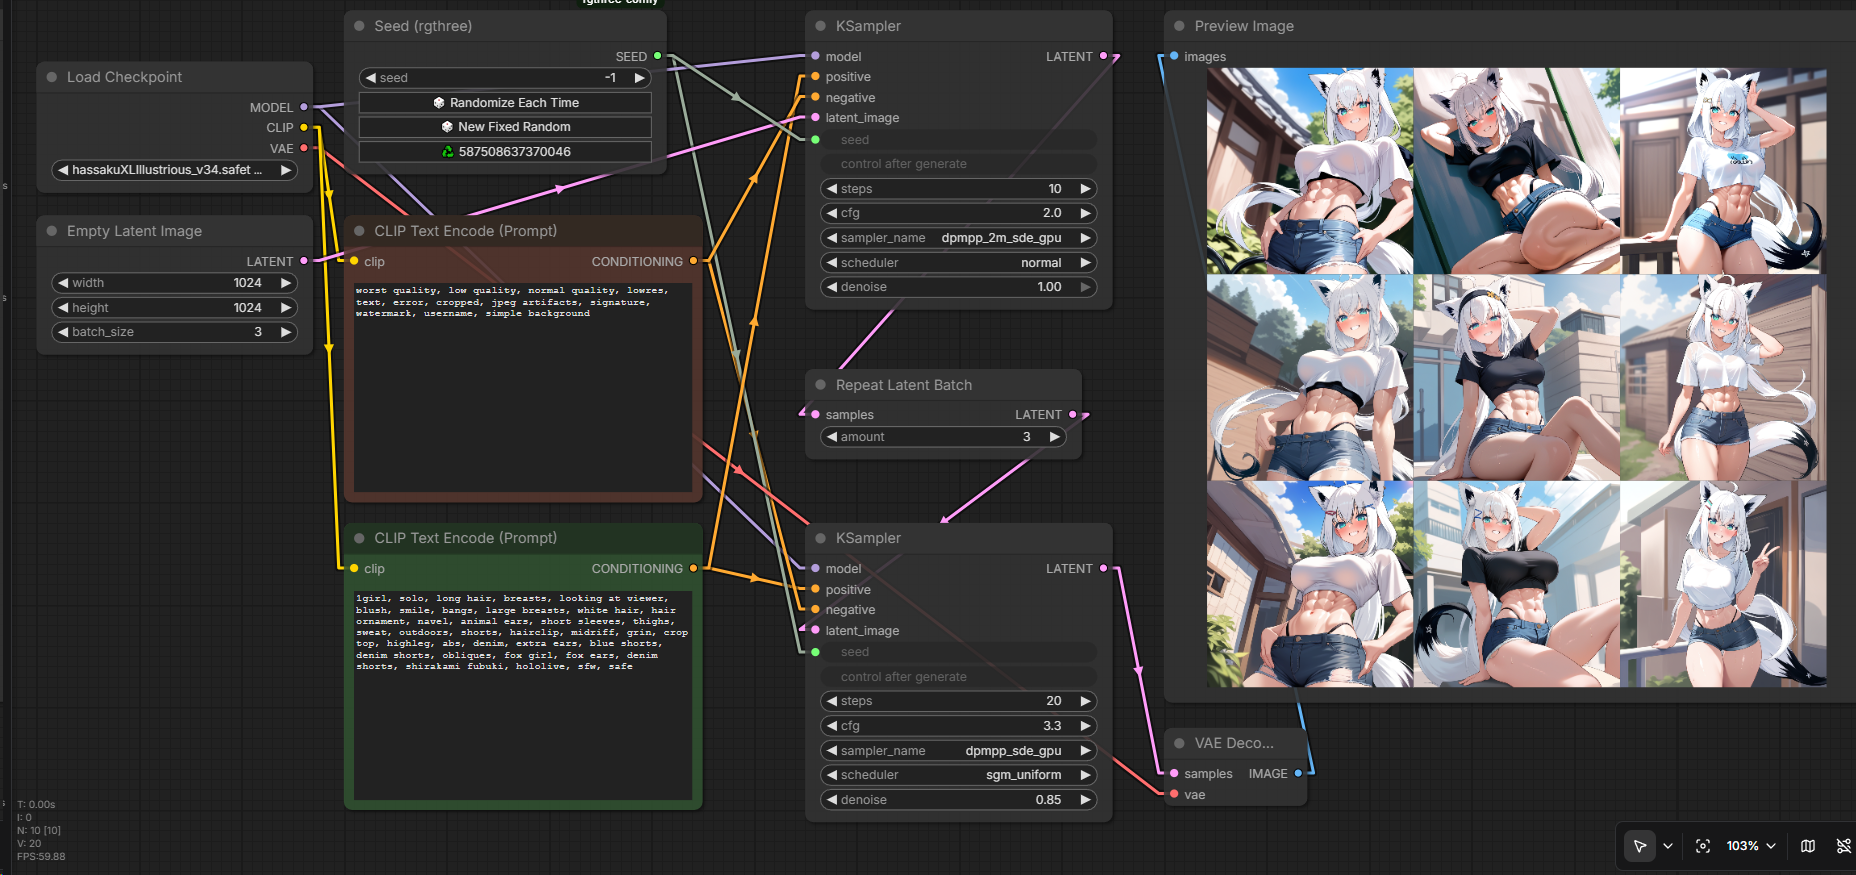This screenshot has width=1856, height=875.
Task: Click the denoise field showing 1.00
Action: tap(959, 287)
